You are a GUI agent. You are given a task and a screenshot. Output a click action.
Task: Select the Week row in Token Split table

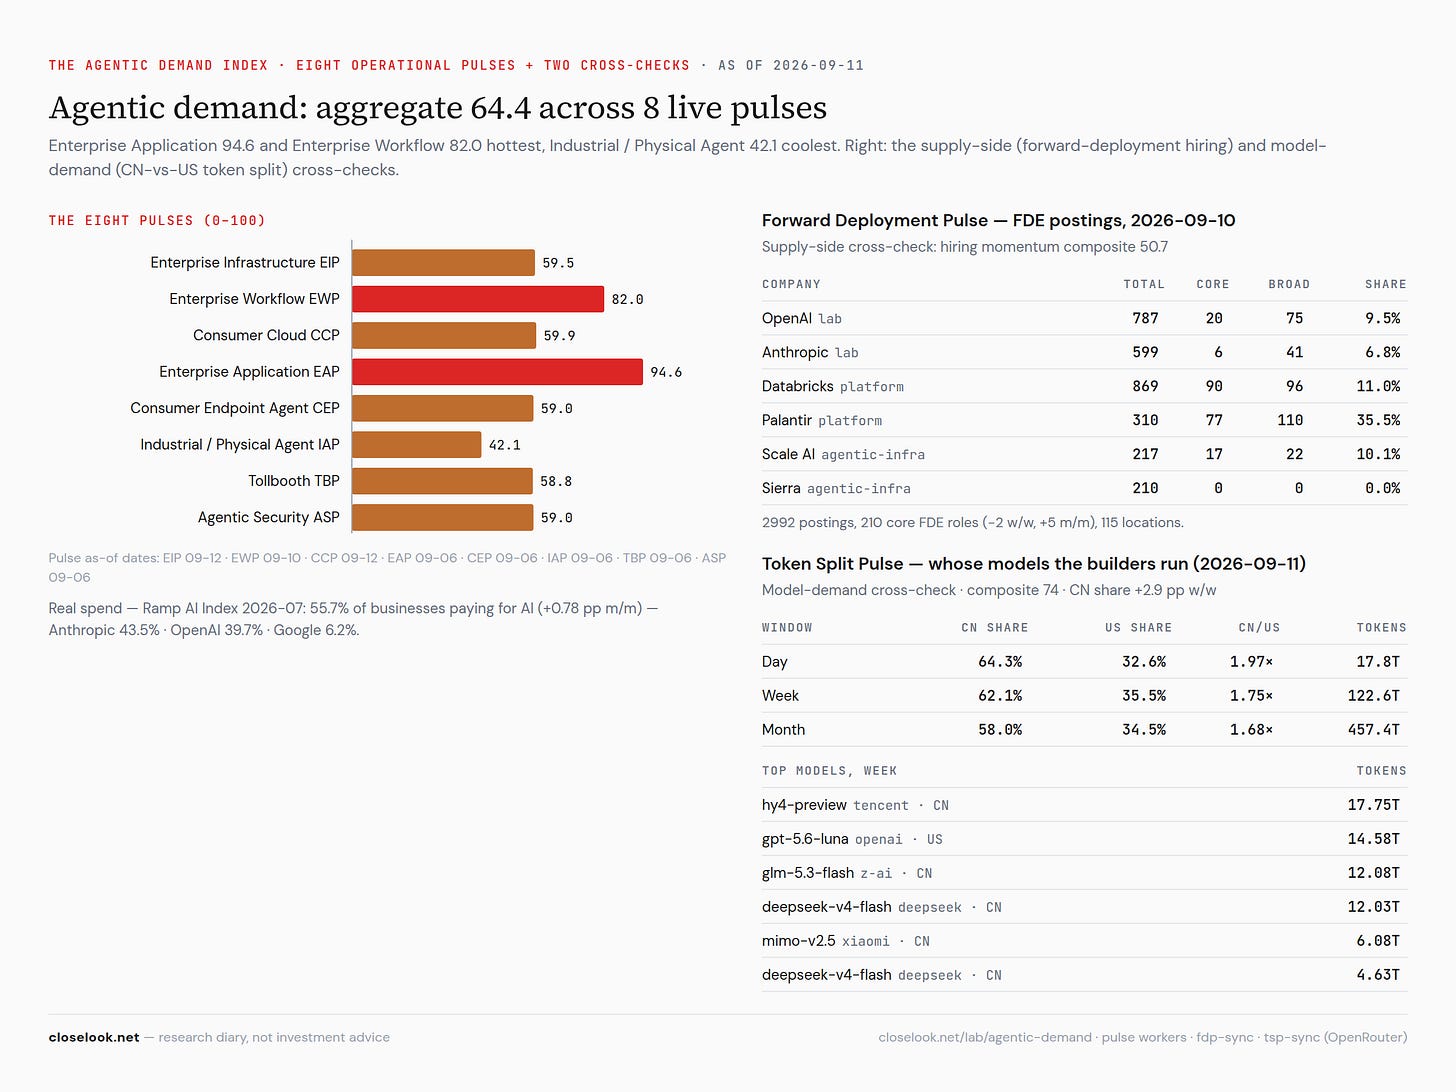point(1084,695)
